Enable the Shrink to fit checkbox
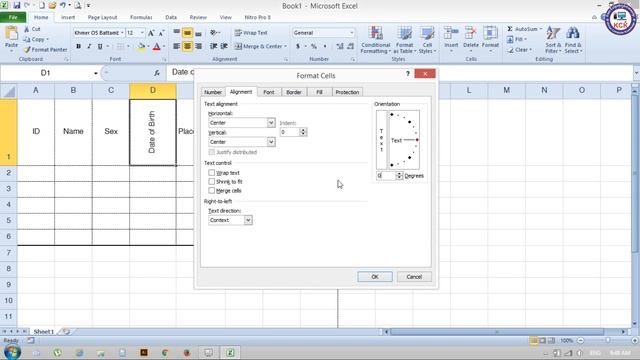The height and width of the screenshot is (360, 640). 211,182
